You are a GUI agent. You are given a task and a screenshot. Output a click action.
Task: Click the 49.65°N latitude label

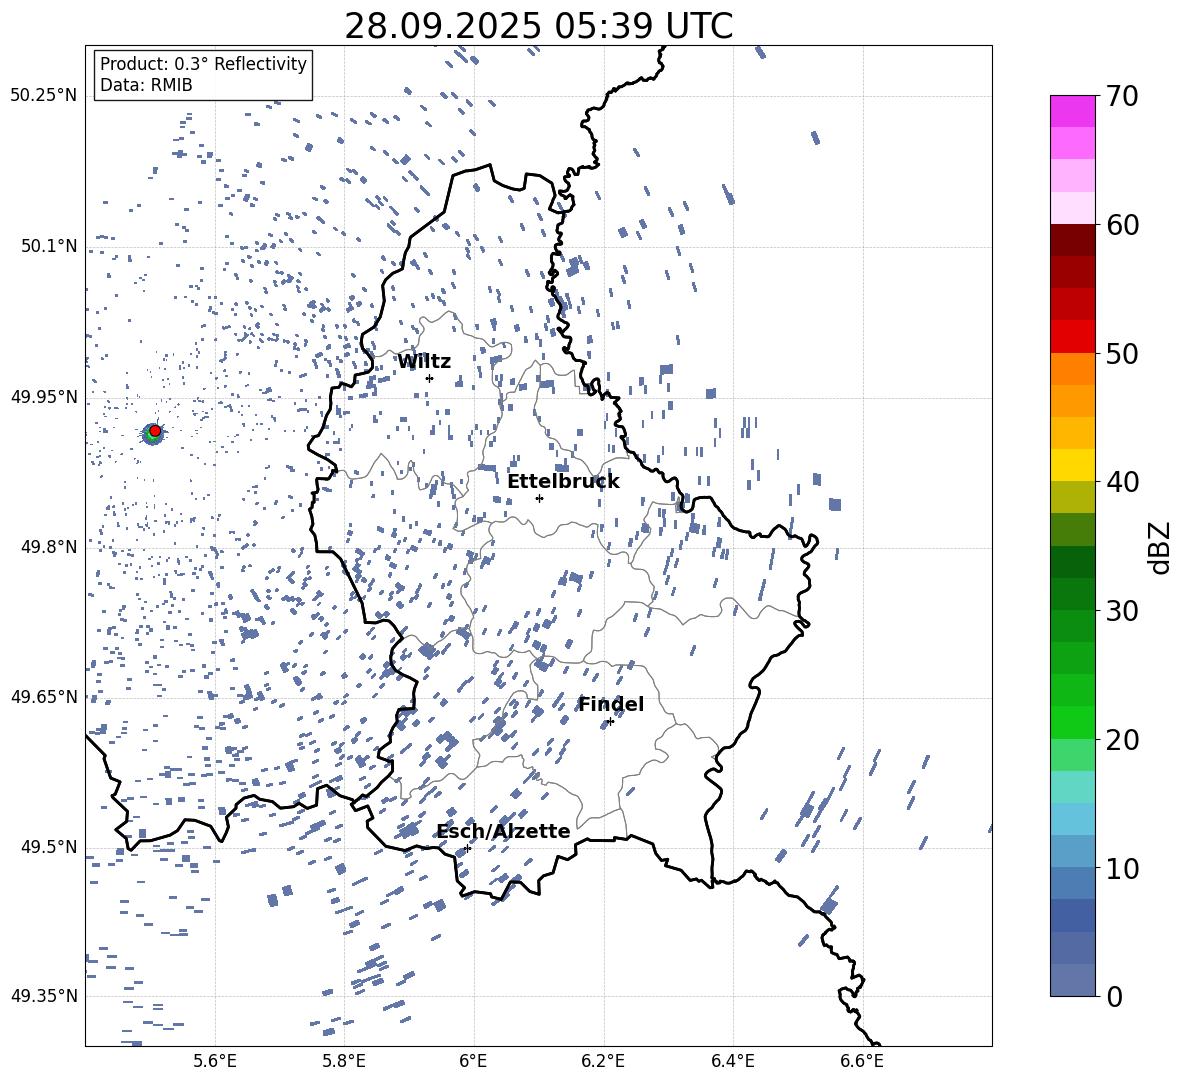click(x=44, y=696)
